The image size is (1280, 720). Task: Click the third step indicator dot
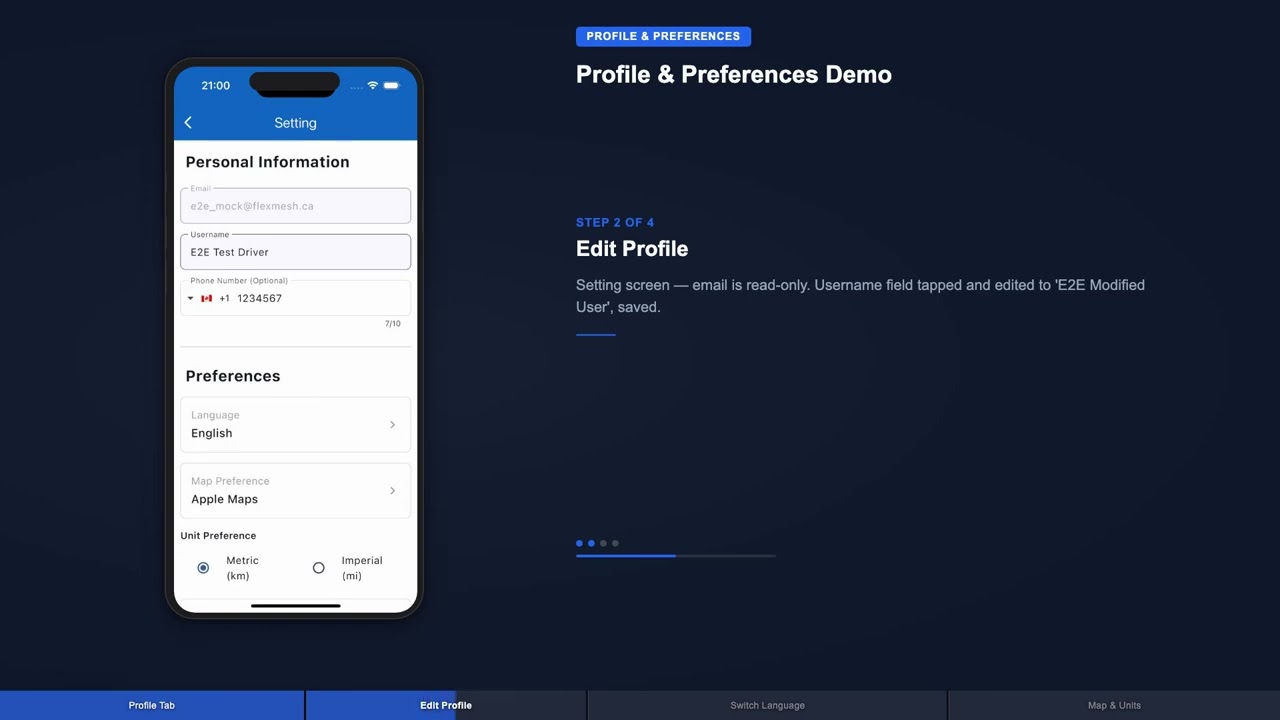tap(603, 543)
